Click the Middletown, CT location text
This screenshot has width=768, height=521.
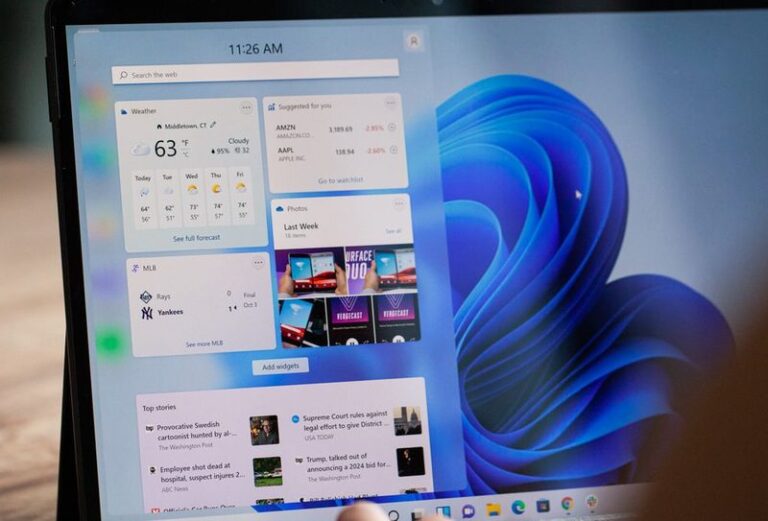tap(185, 126)
